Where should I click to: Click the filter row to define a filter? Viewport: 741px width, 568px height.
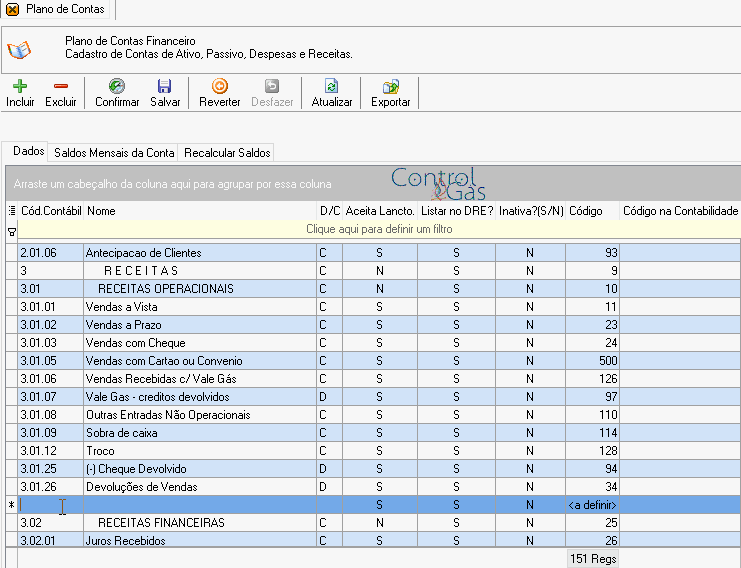[x=379, y=229]
